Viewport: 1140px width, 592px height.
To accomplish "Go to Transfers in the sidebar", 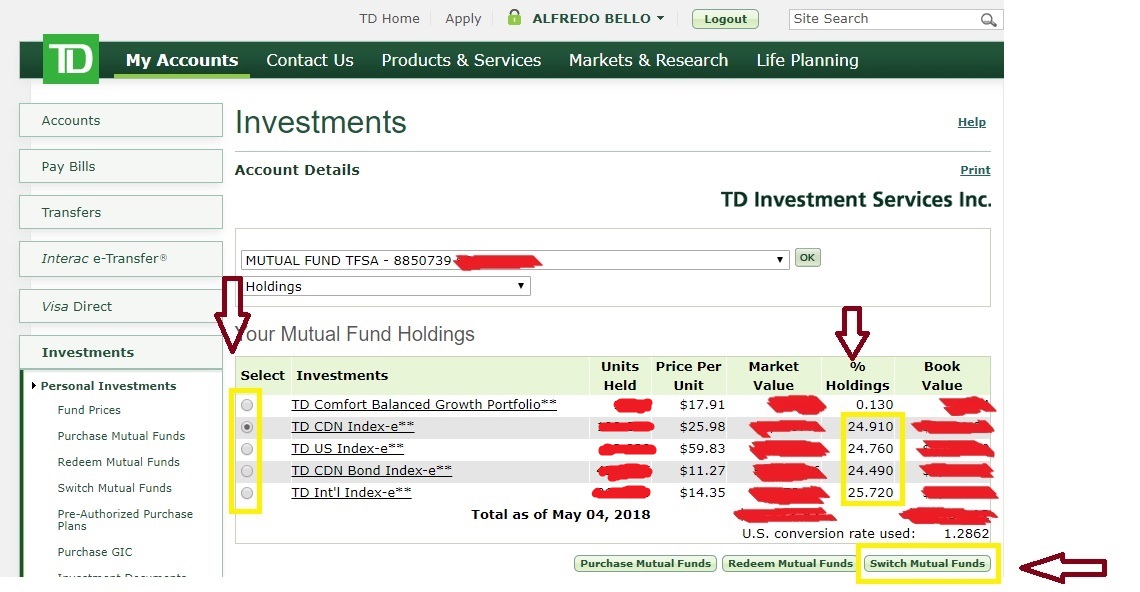I will pyautogui.click(x=121, y=212).
